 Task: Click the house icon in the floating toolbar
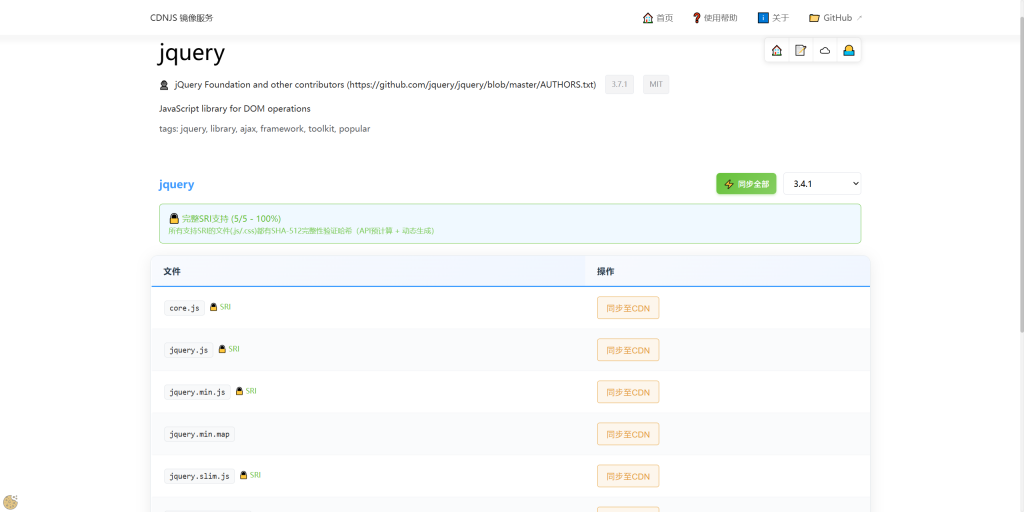click(x=777, y=50)
